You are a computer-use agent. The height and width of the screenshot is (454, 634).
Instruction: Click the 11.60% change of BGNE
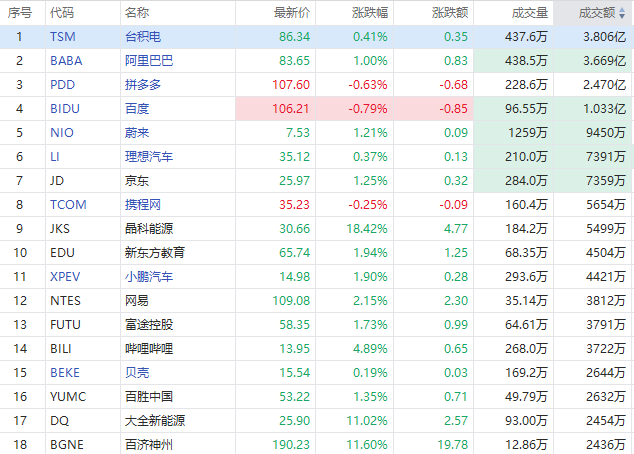[x=367, y=444]
